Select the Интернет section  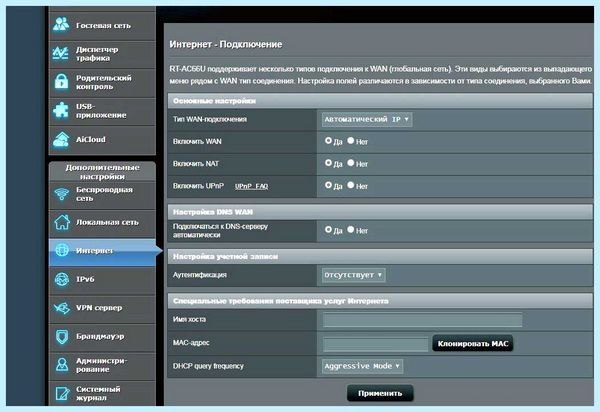tap(102, 251)
